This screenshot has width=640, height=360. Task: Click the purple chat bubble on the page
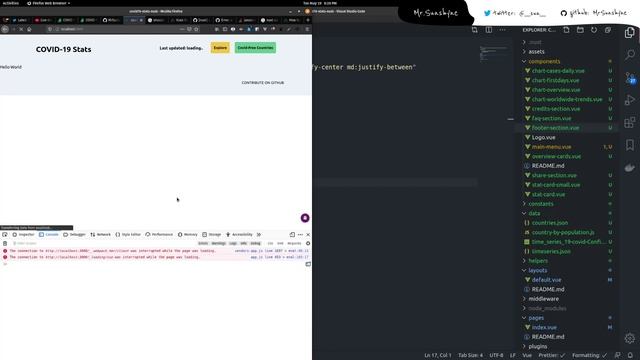[305, 218]
